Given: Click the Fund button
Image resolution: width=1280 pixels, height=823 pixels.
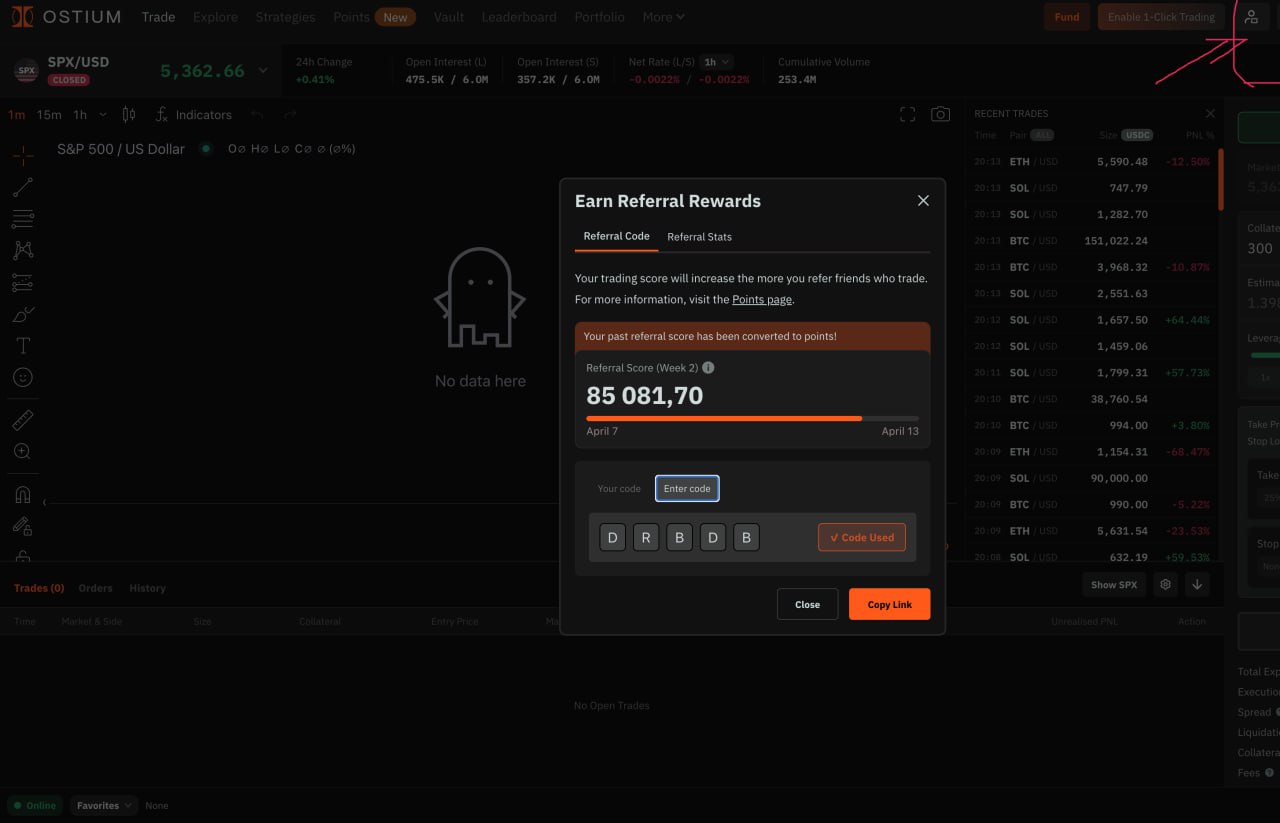Looking at the screenshot, I should tap(1067, 17).
